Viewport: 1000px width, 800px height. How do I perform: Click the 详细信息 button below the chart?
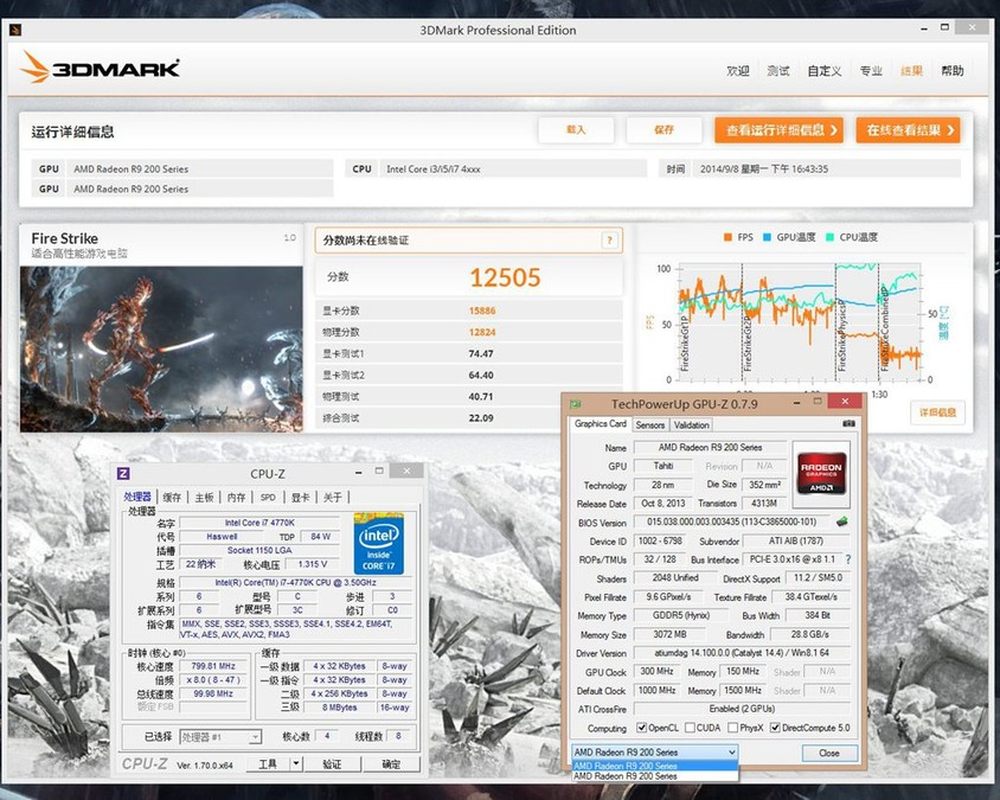[x=938, y=413]
